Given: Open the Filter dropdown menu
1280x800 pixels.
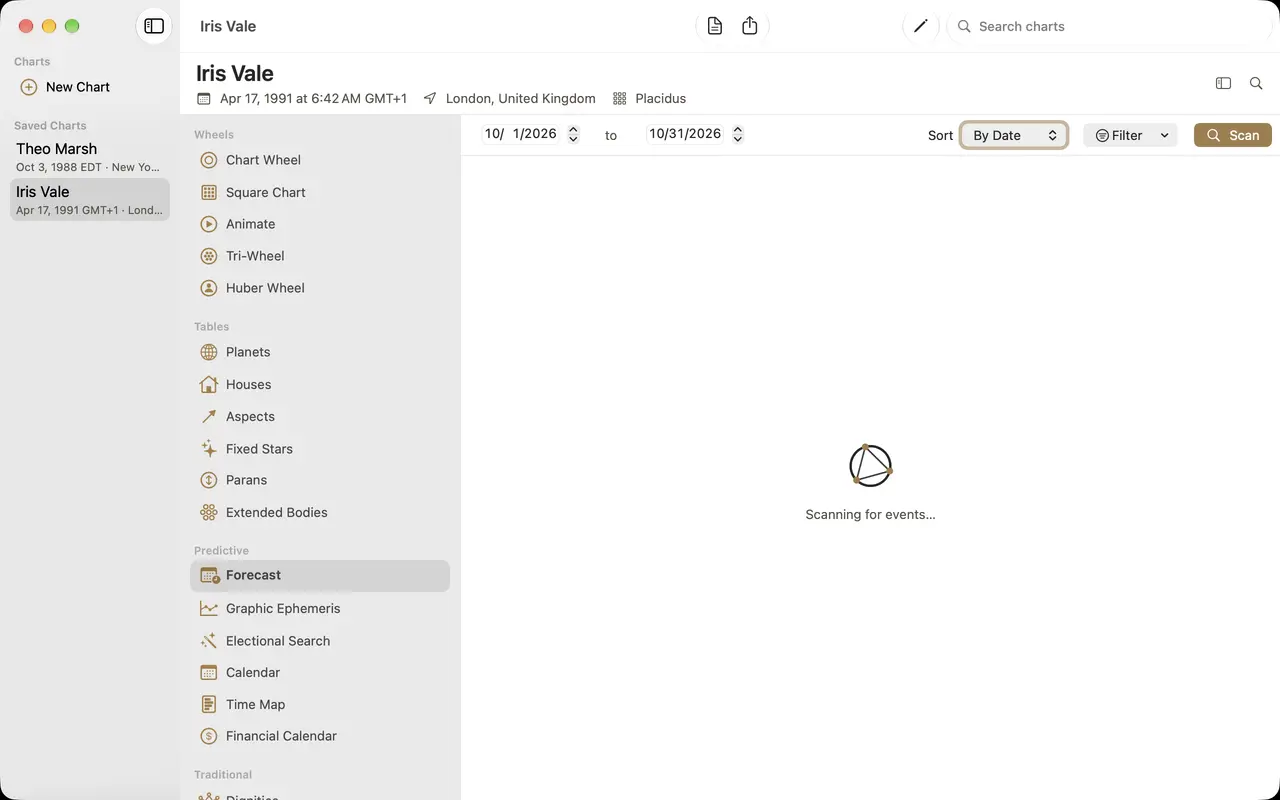Looking at the screenshot, I should tap(1131, 135).
